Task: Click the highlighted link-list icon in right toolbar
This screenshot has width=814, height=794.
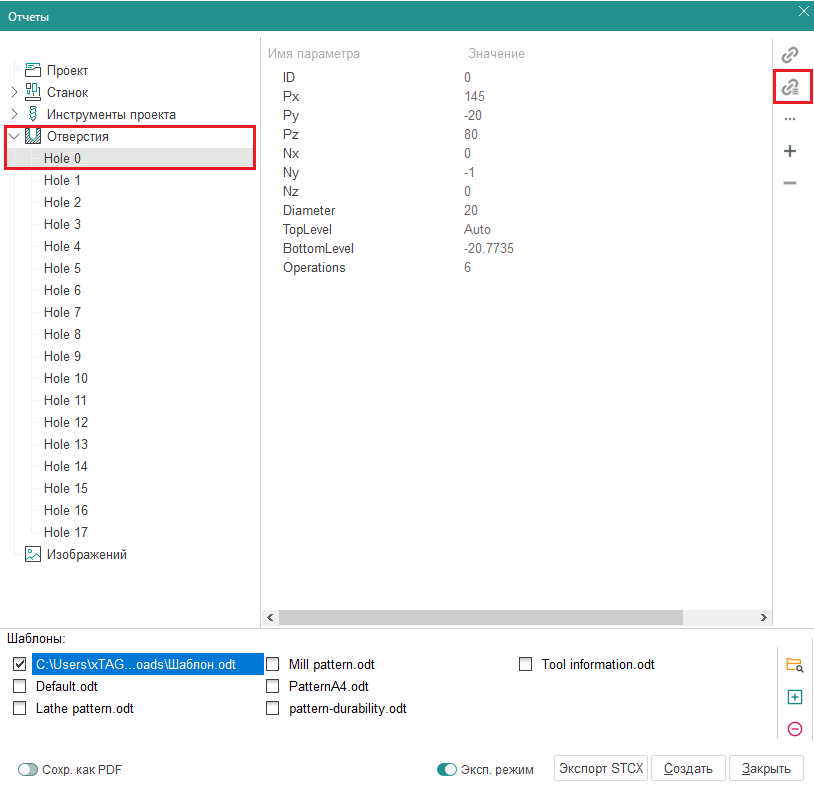Action: coord(790,88)
